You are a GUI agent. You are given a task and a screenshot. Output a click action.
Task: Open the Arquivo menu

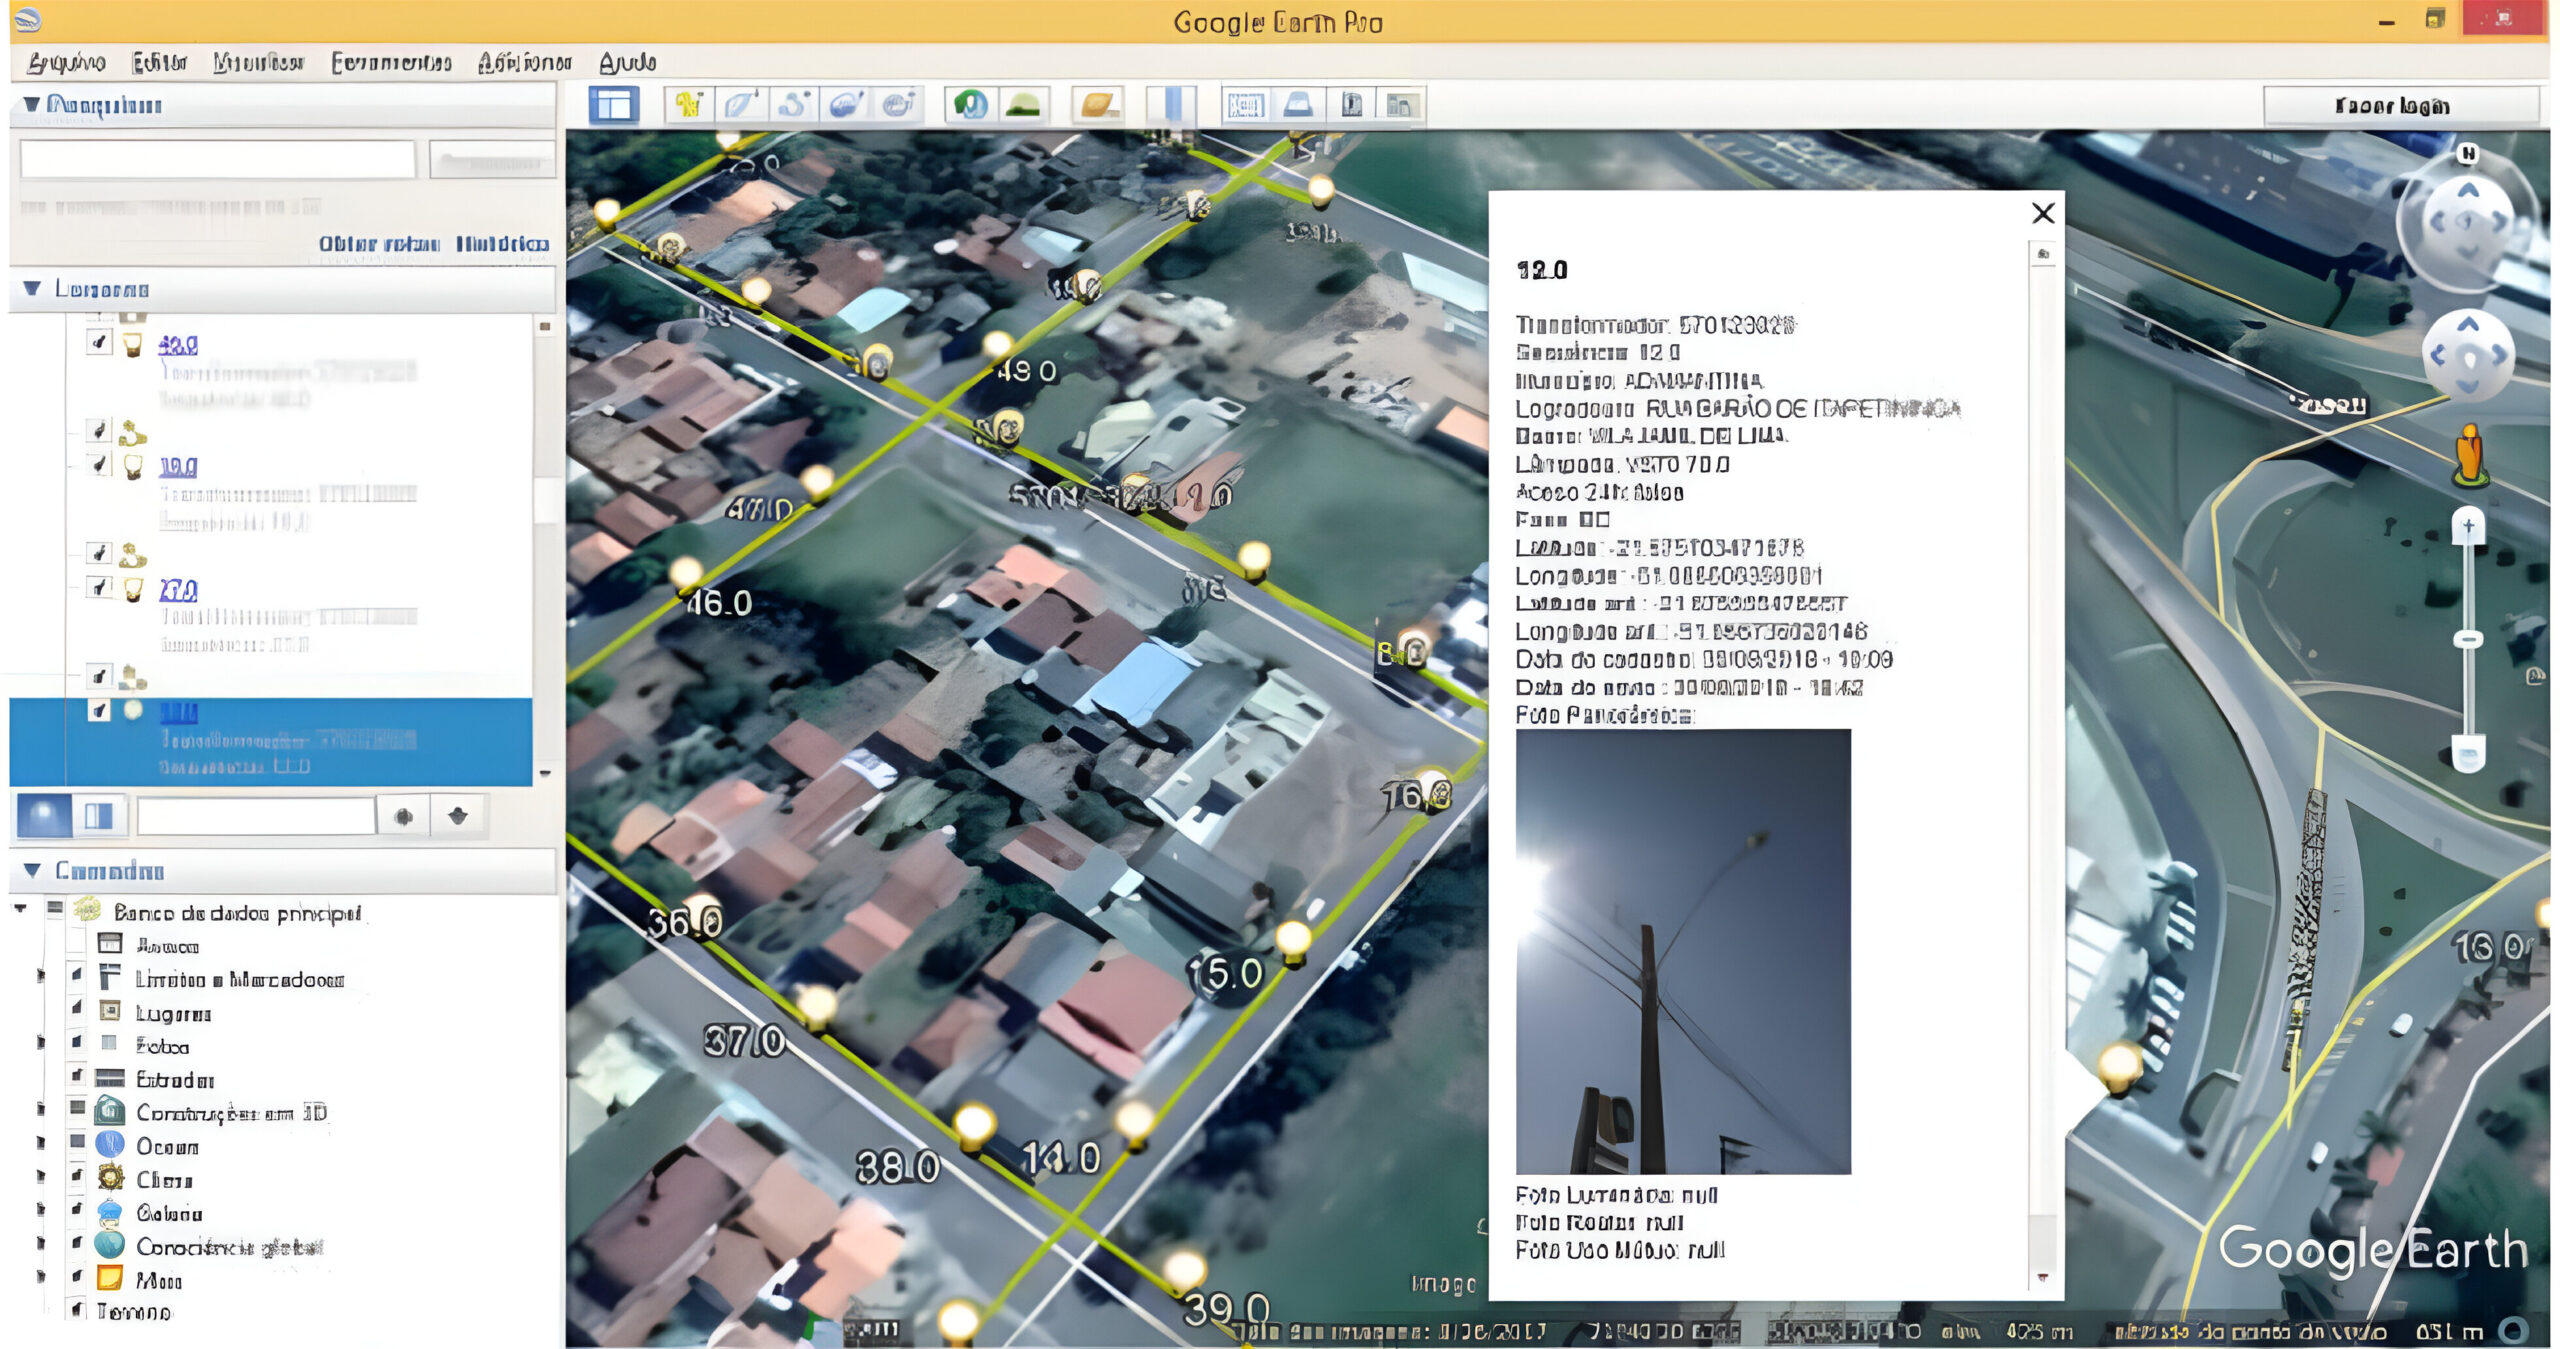(x=66, y=62)
